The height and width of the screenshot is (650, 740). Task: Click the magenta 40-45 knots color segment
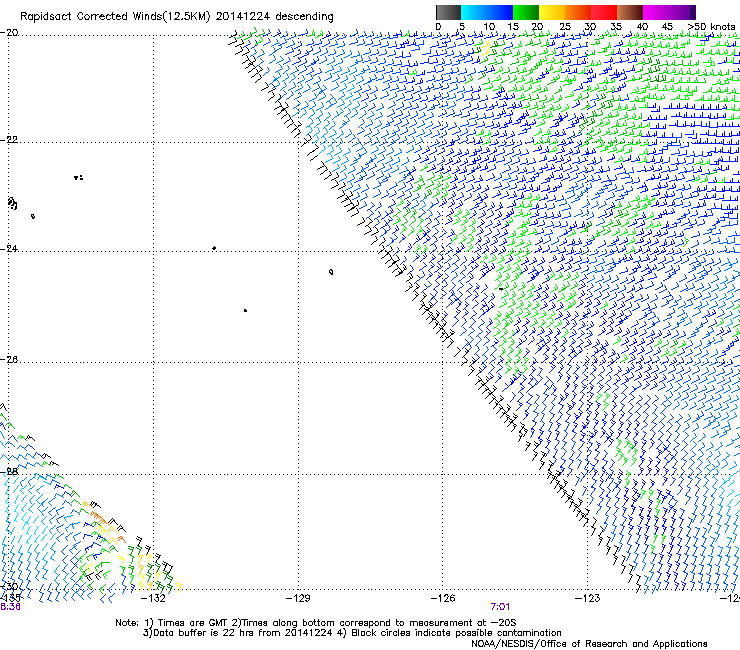tap(656, 12)
